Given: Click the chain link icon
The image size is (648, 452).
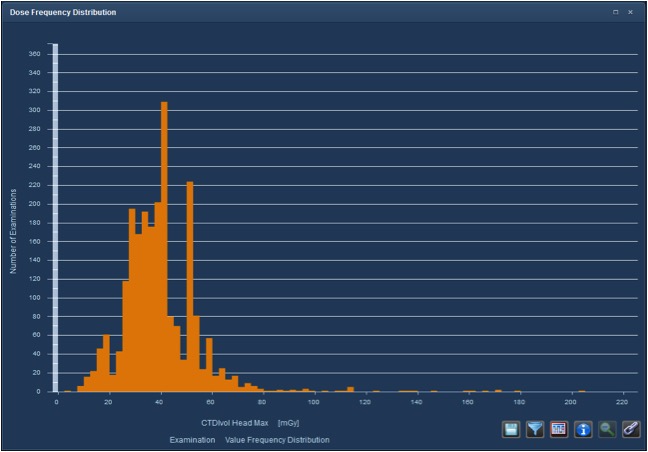Looking at the screenshot, I should tap(631, 429).
